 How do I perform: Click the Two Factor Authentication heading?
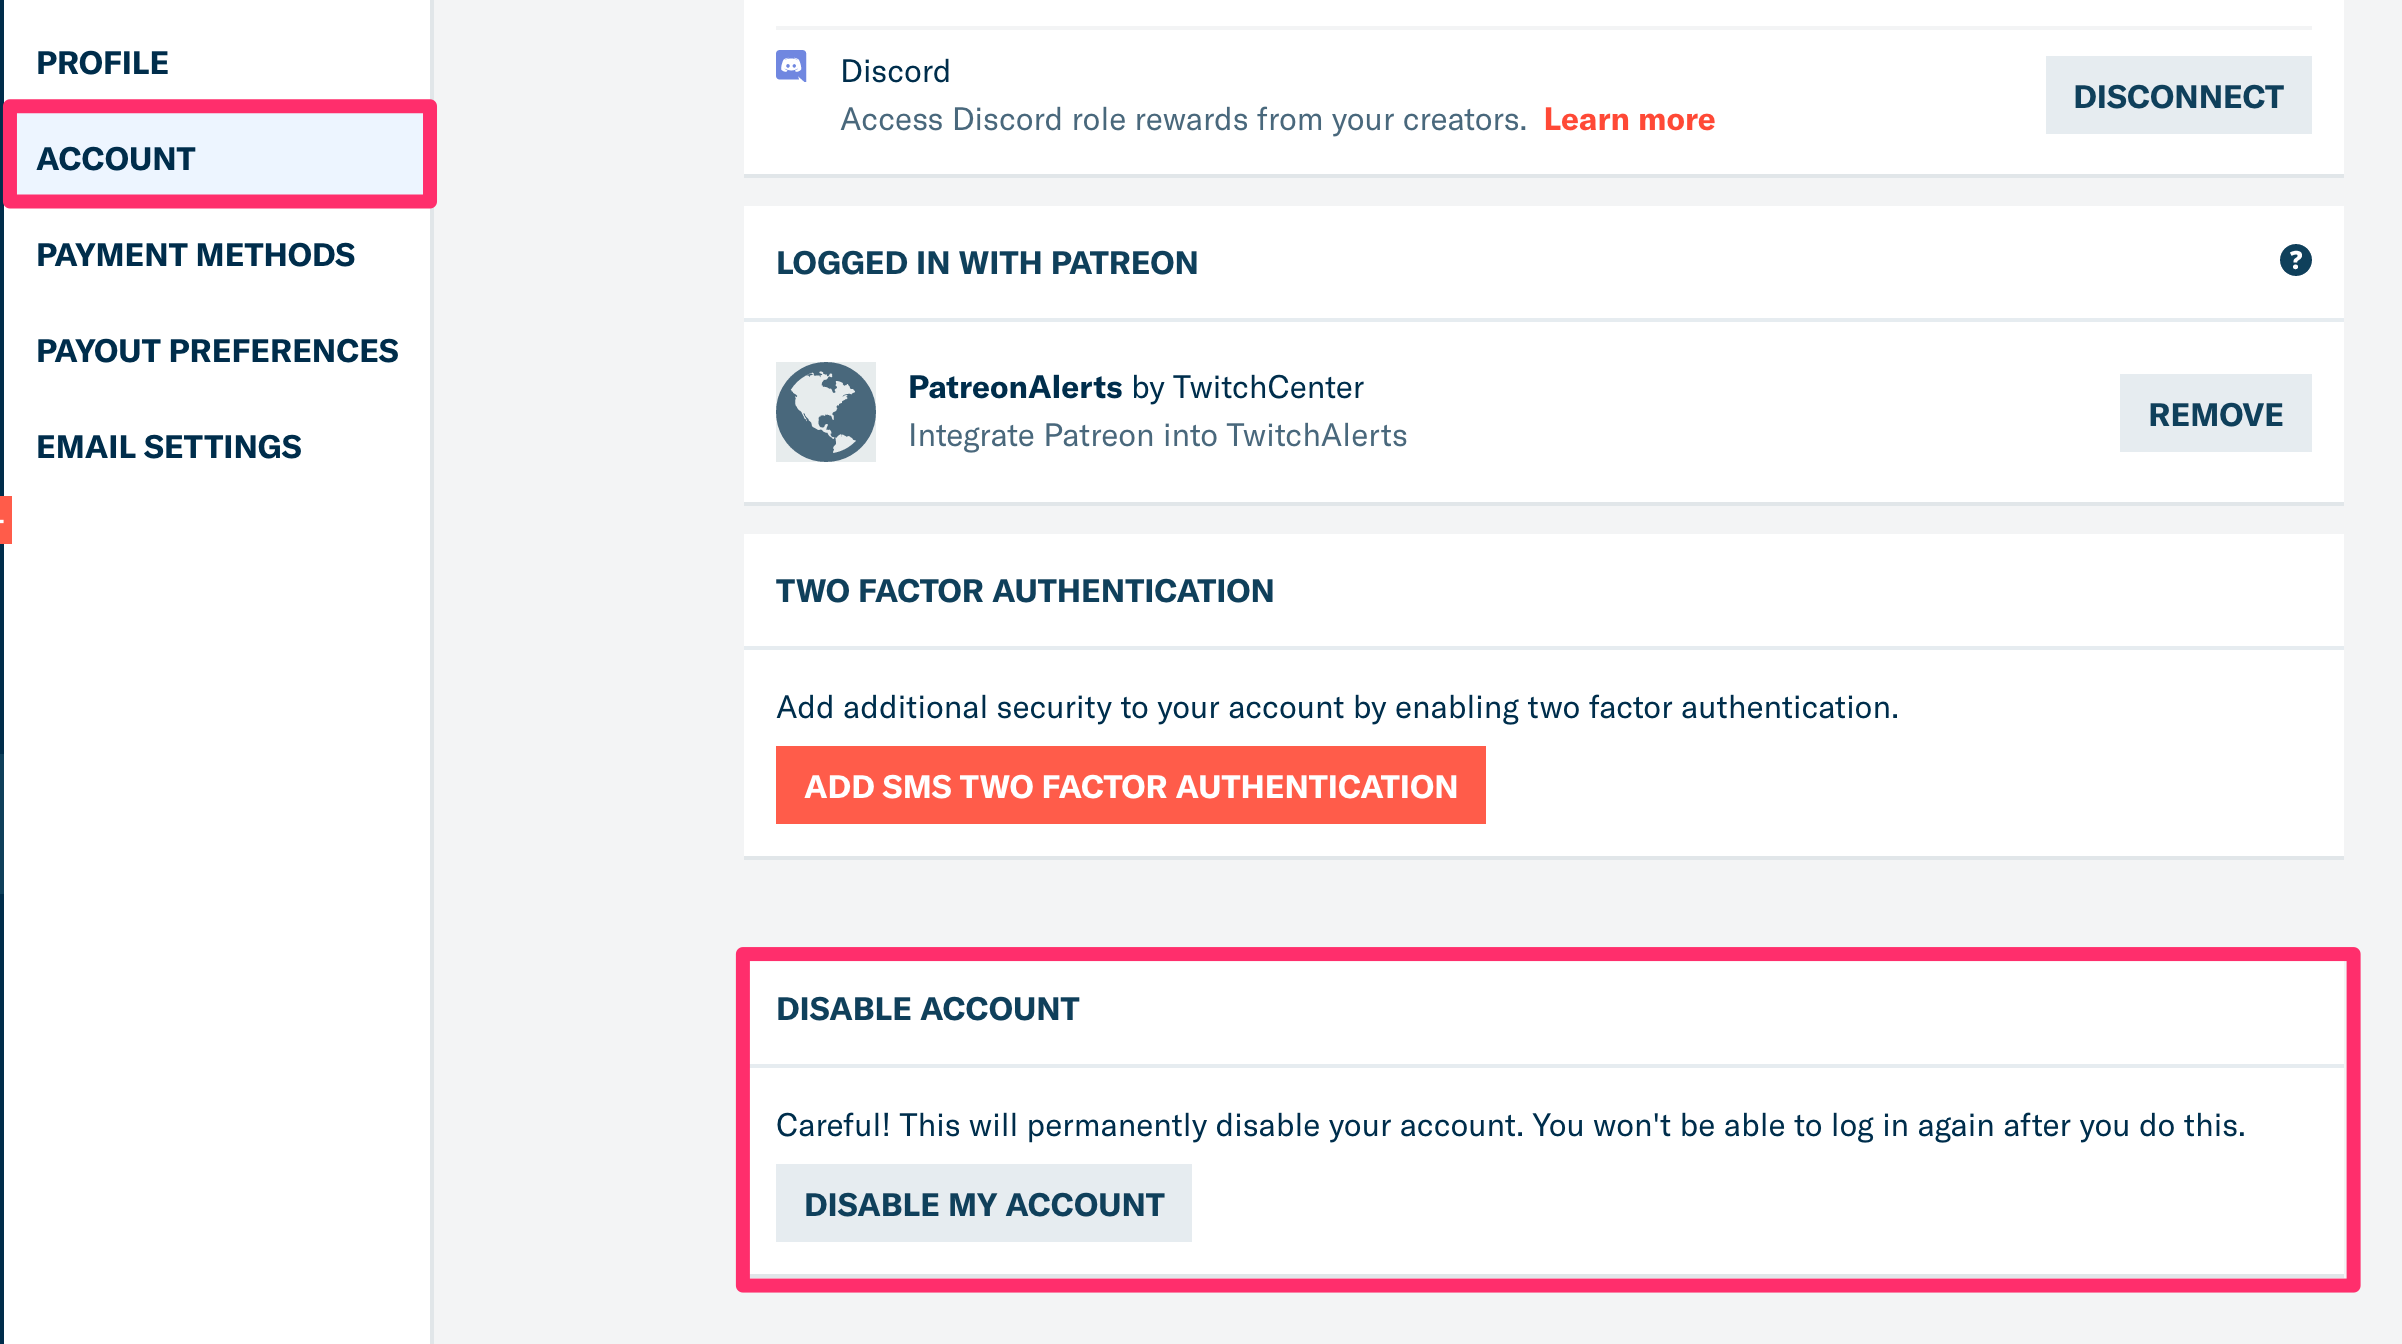click(x=1024, y=591)
